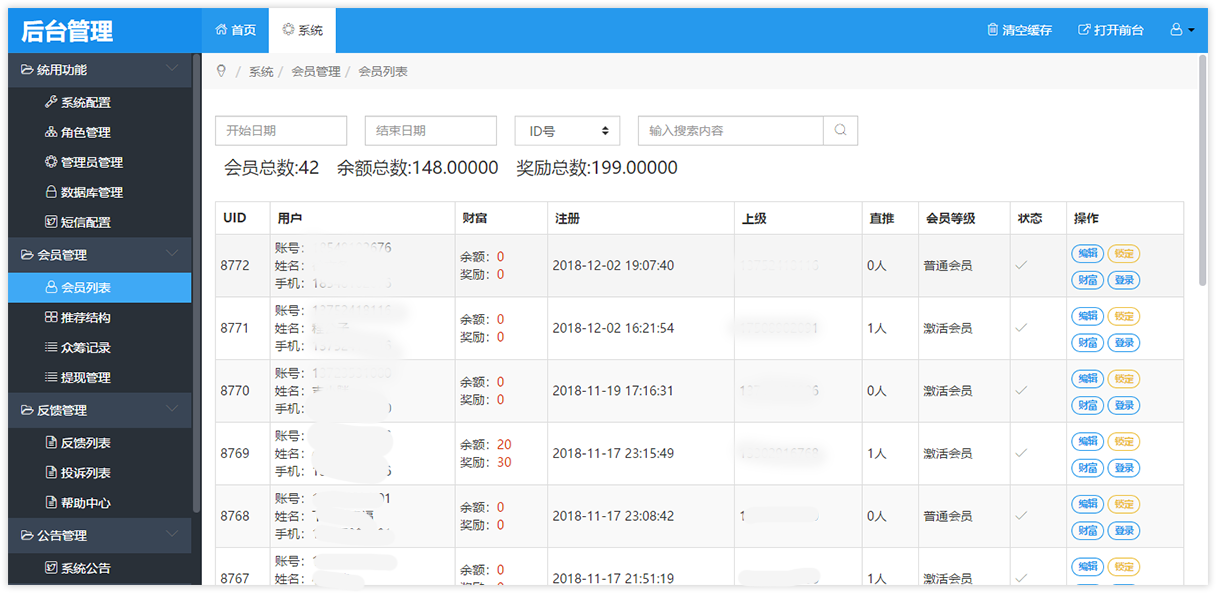Click 锁定 for UID 8771
This screenshot has height=593, width=1216.
tap(1124, 316)
